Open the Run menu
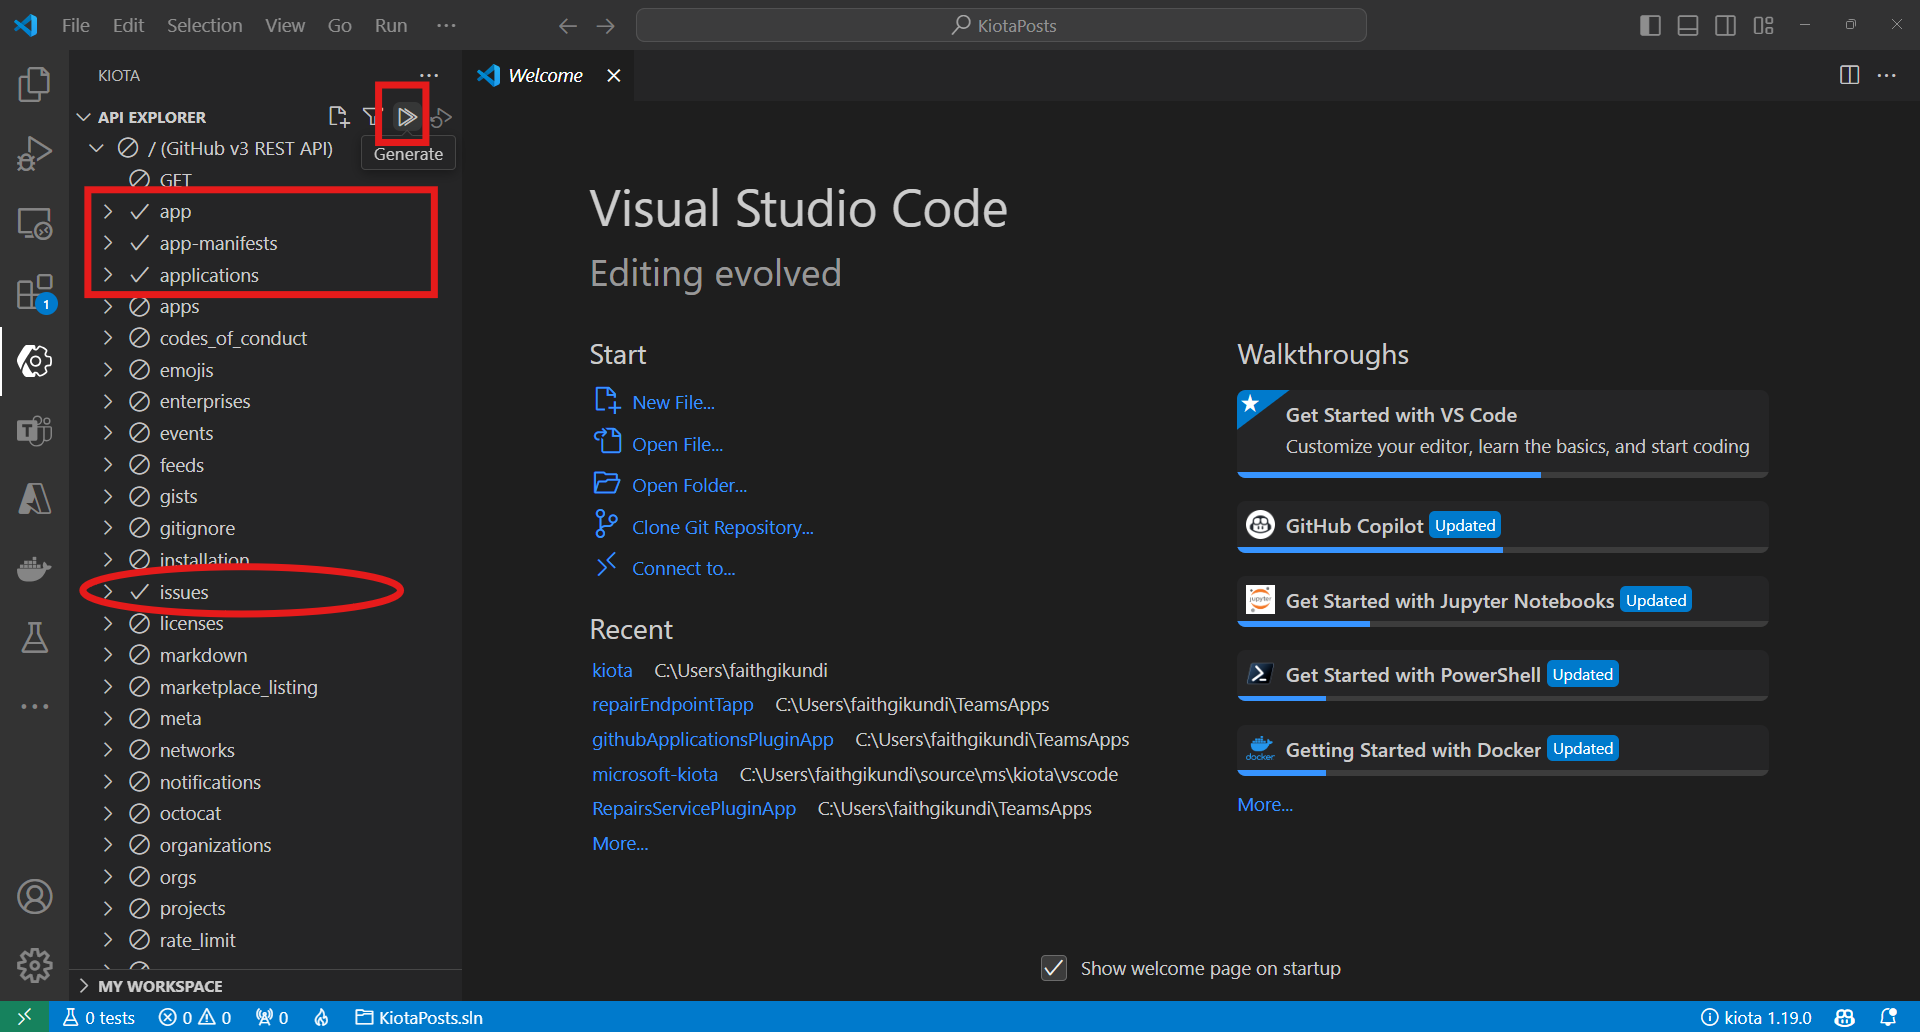 [x=391, y=25]
